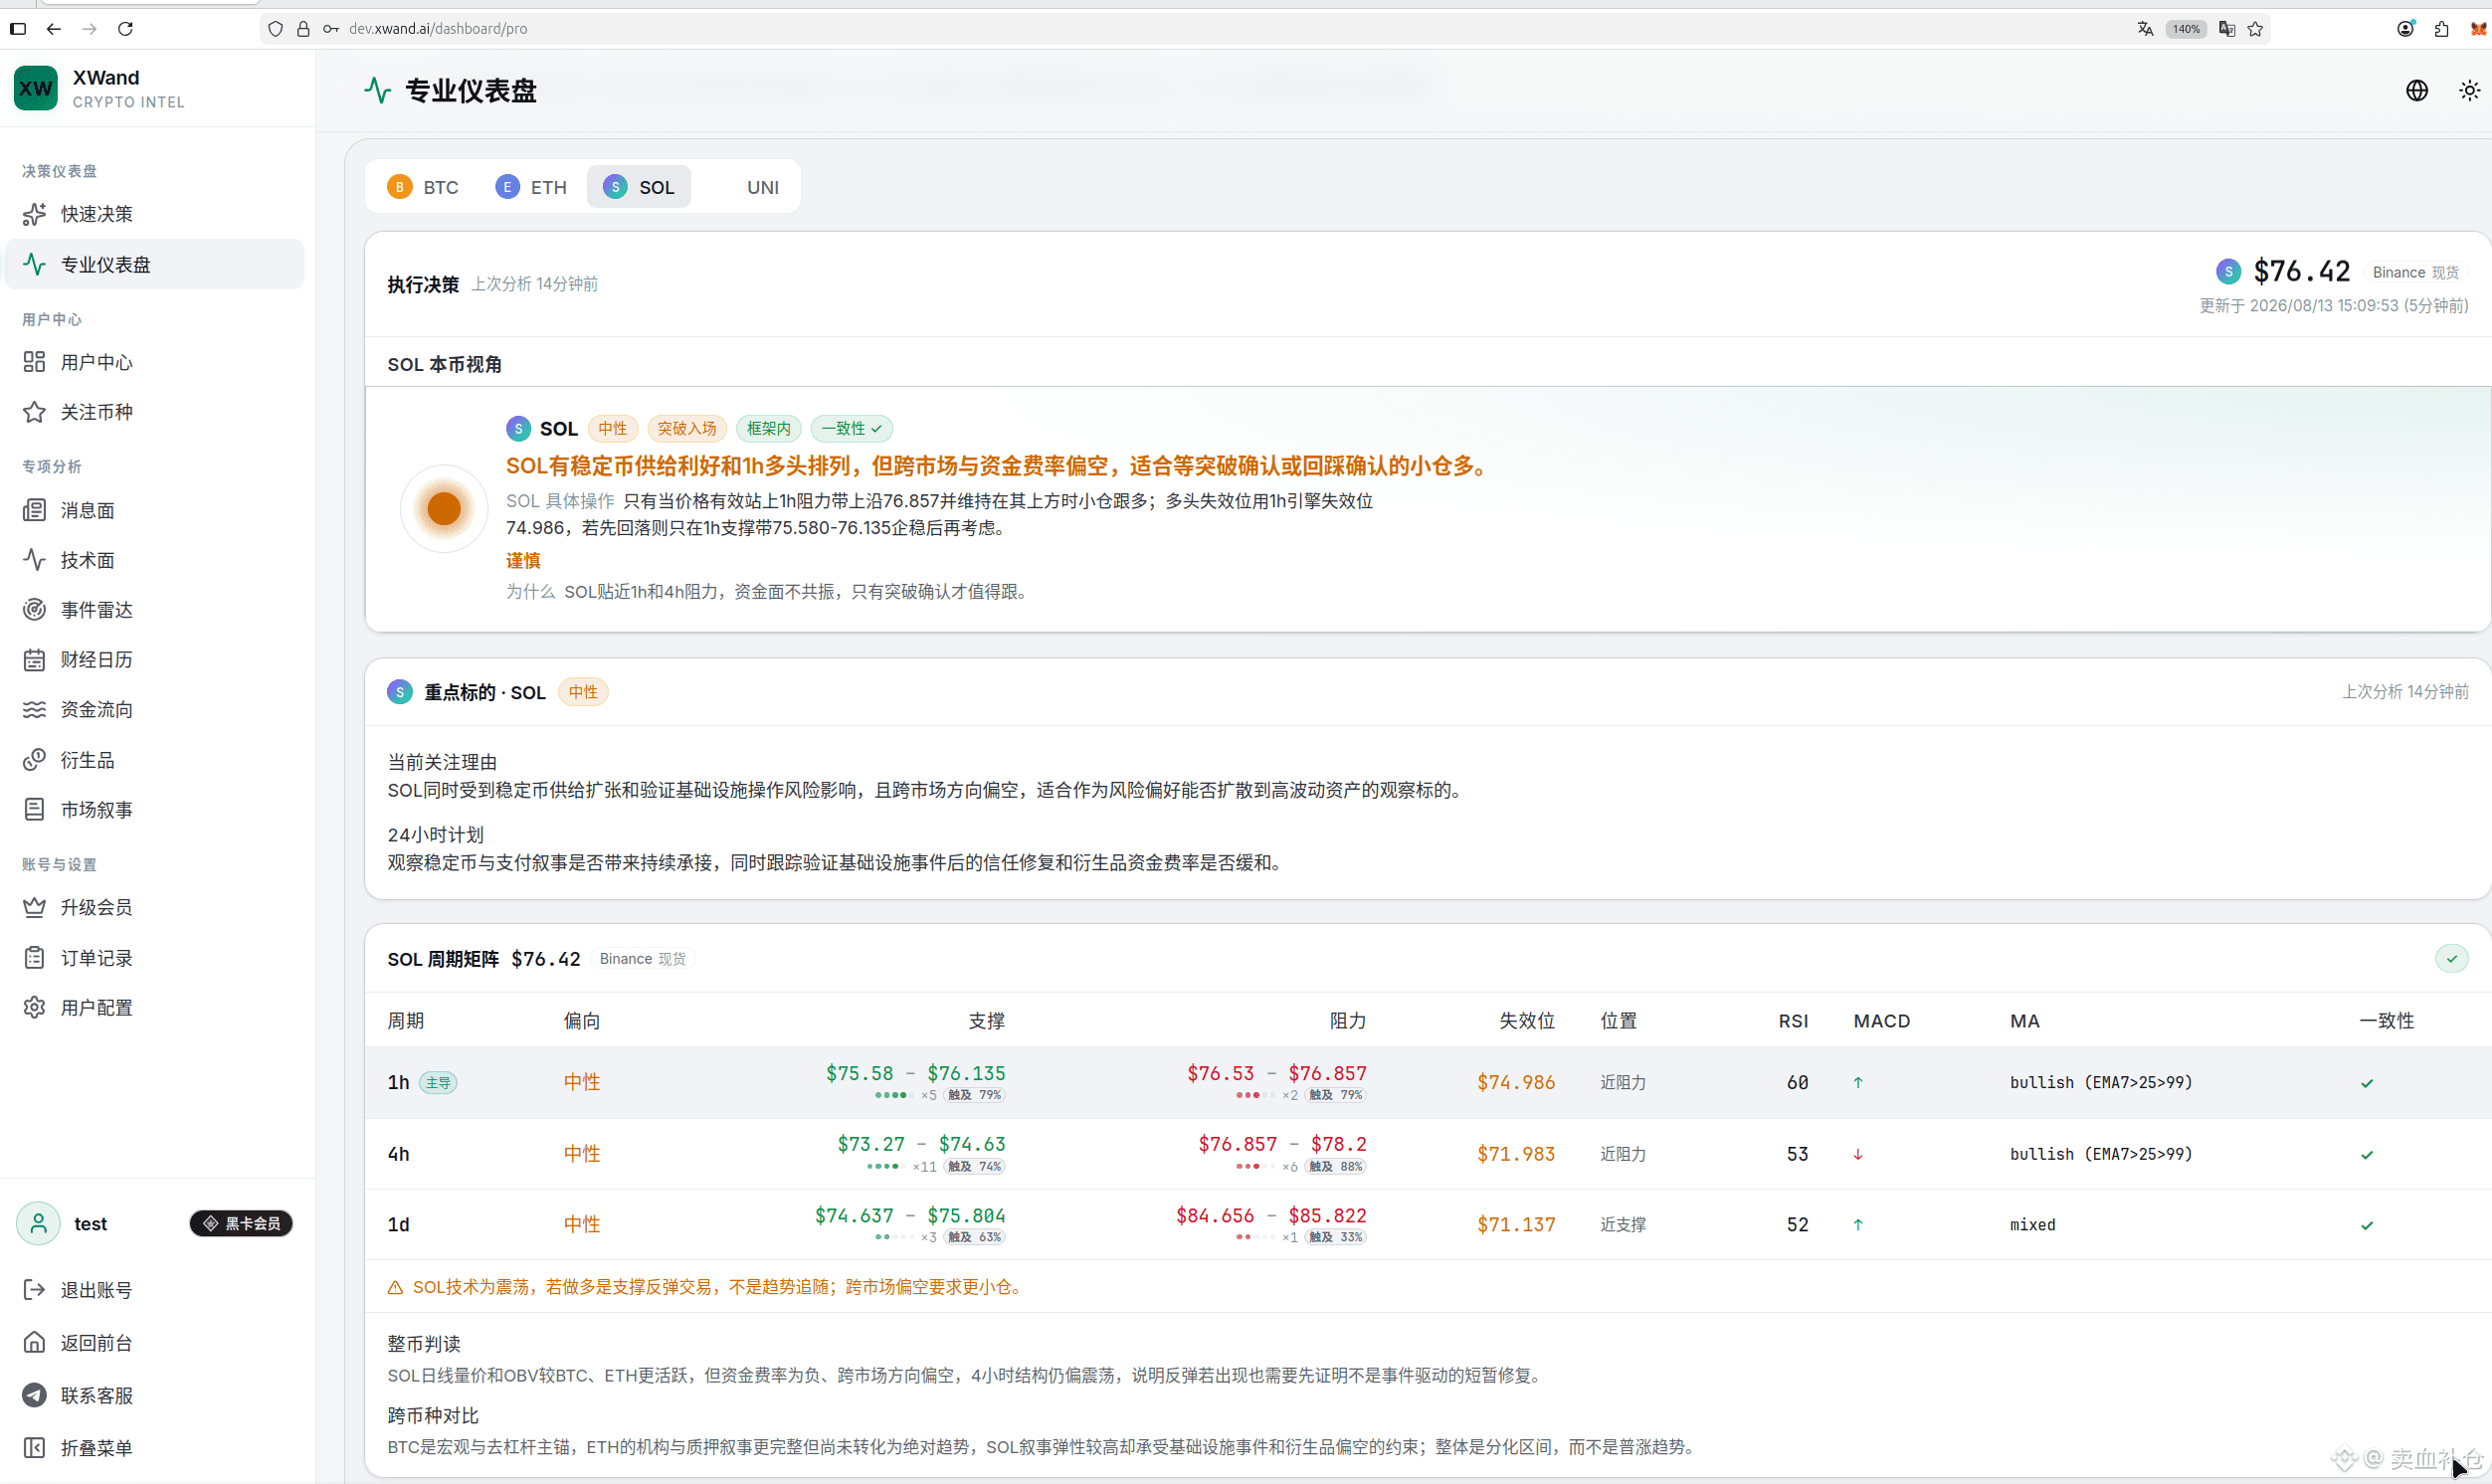This screenshot has height=1484, width=2492.
Task: Click browser forward arrow
Action: click(x=90, y=29)
